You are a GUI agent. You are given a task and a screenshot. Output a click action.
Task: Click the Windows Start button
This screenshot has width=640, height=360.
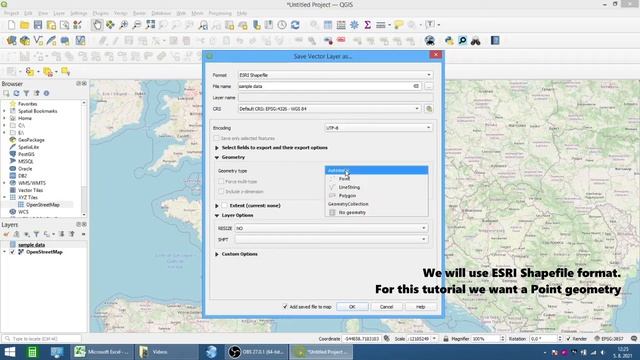tap(10, 352)
